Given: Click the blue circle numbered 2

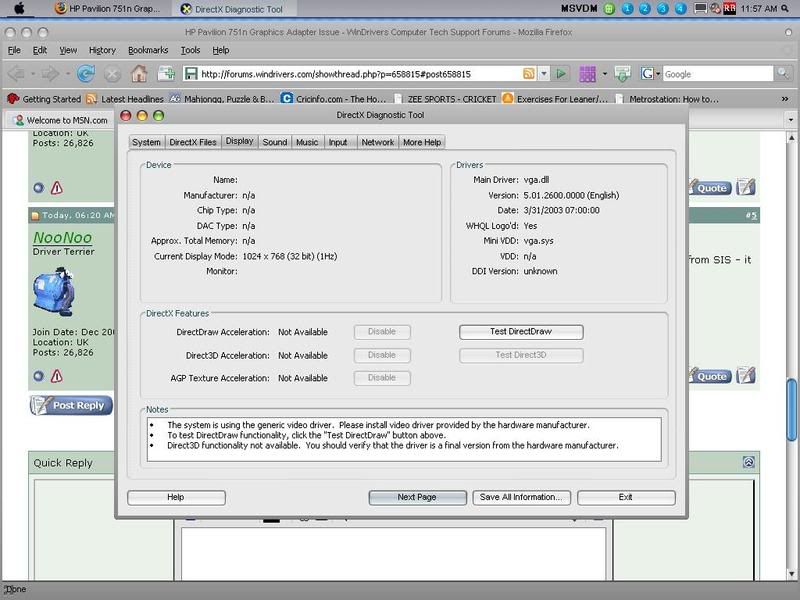Looking at the screenshot, I should (645, 9).
